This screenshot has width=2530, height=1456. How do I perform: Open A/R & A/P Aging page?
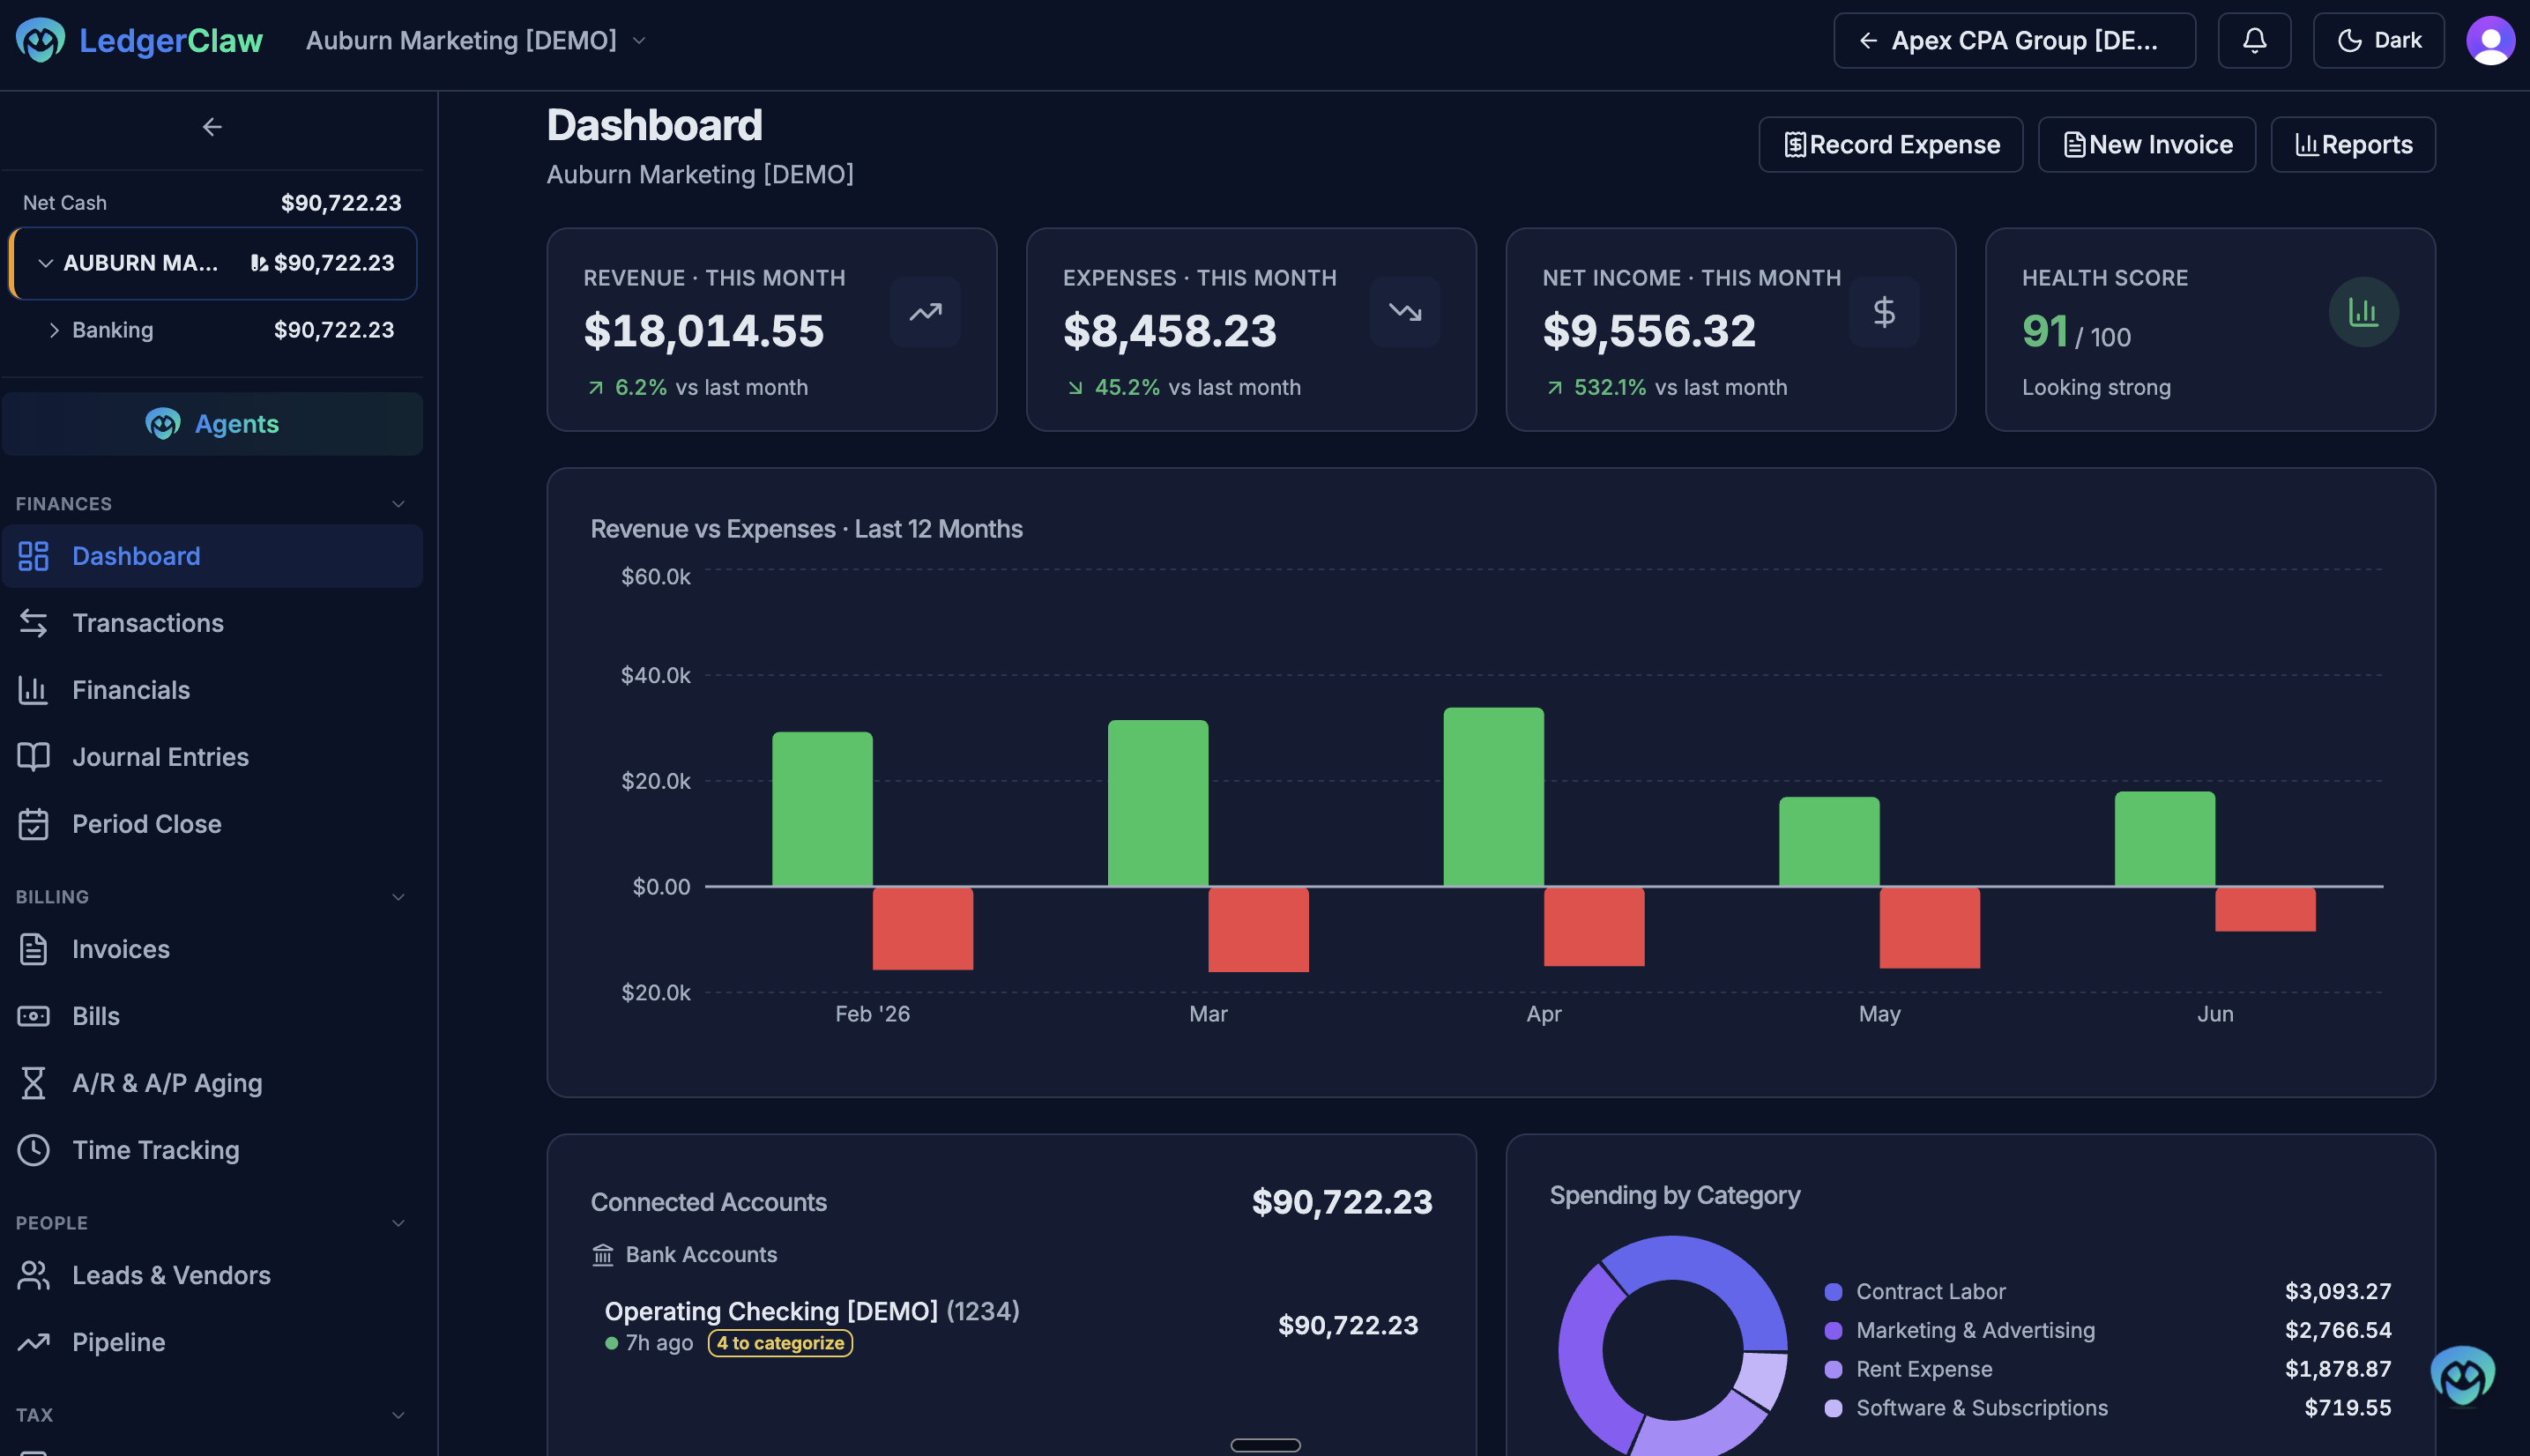212,1083
